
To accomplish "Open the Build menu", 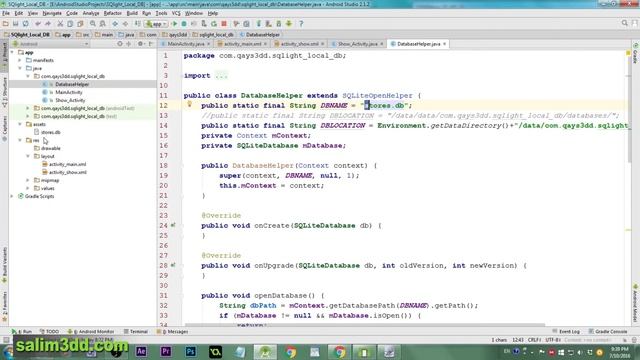I will tap(132, 13).
